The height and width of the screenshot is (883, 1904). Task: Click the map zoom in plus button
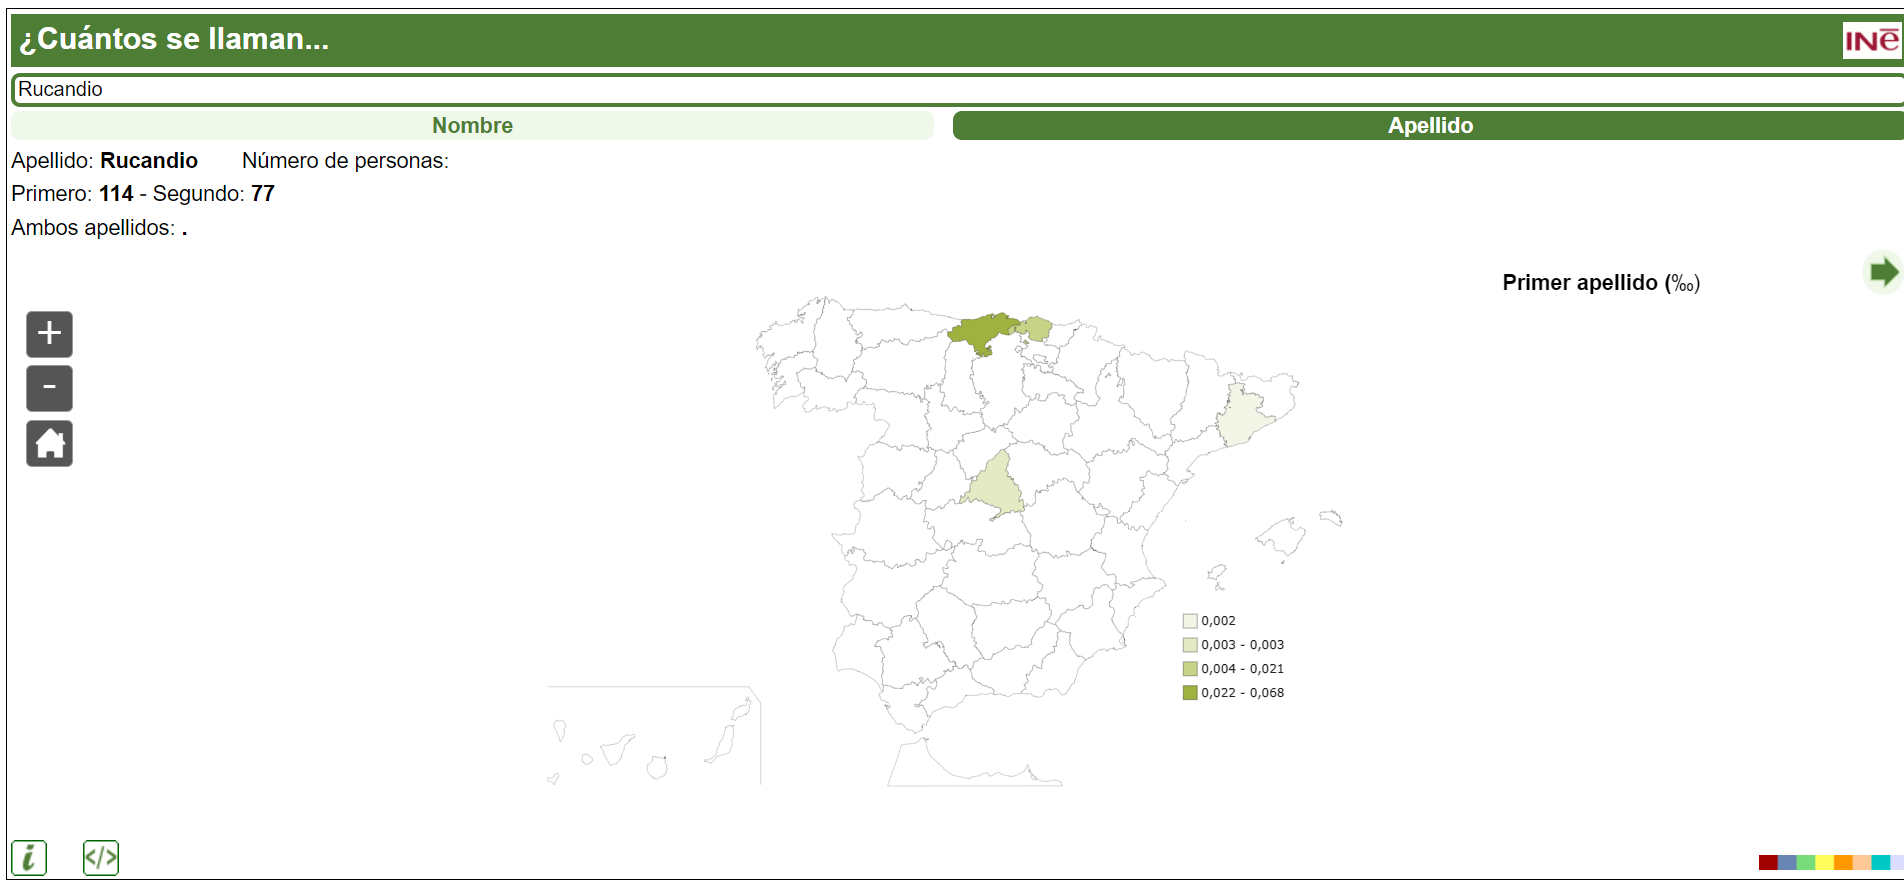click(x=49, y=334)
